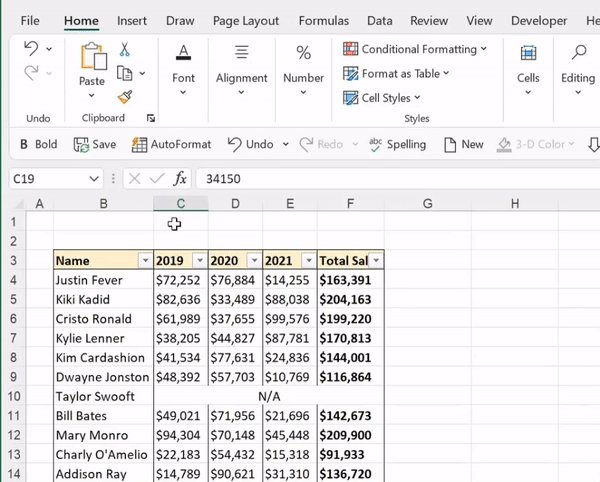Open the Clipboard dialog launcher
Viewport: 600px width, 482px height.
click(151, 118)
